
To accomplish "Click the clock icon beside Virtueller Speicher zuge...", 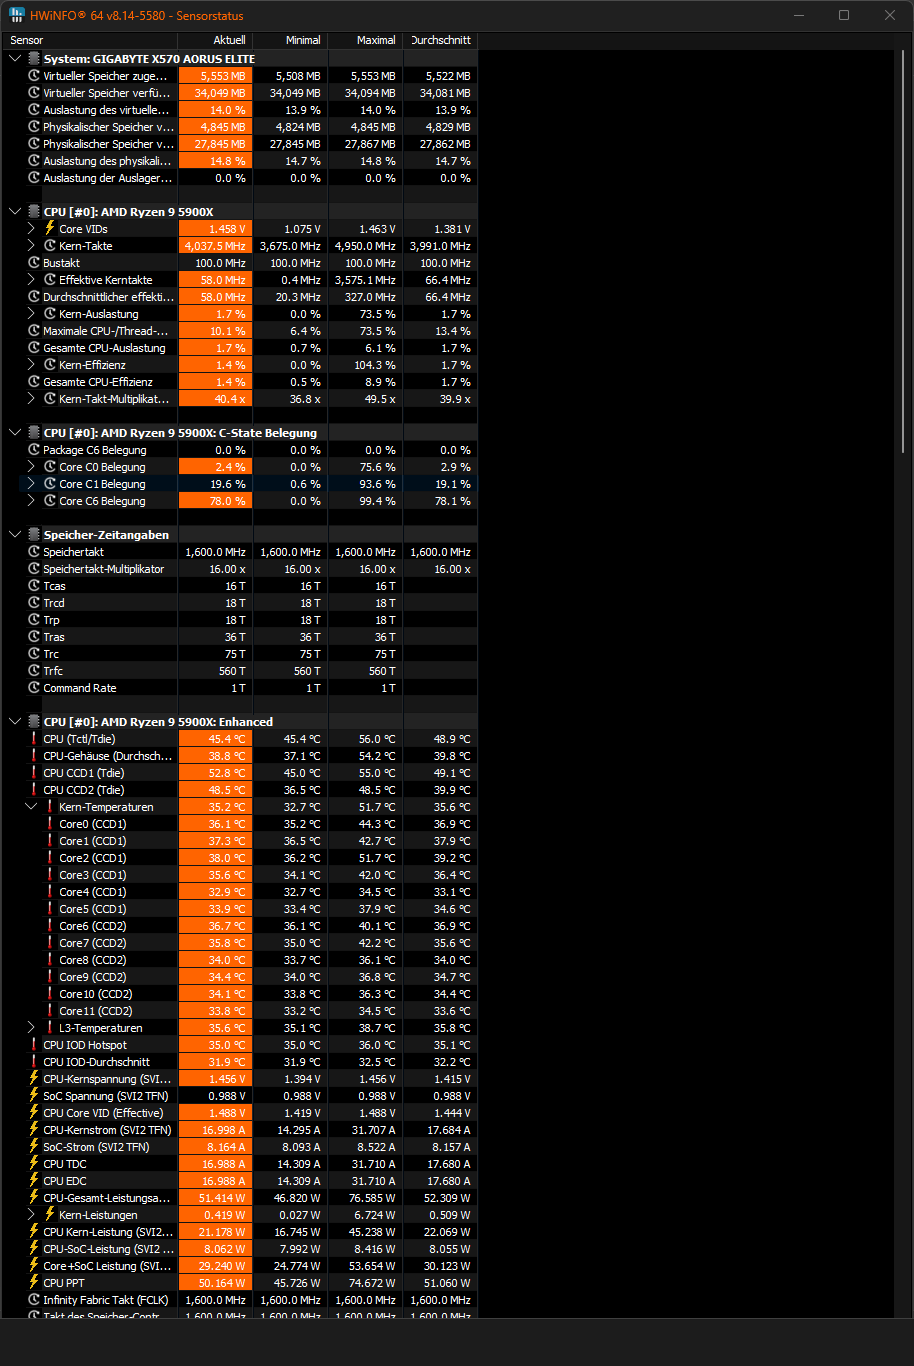I will pos(34,76).
